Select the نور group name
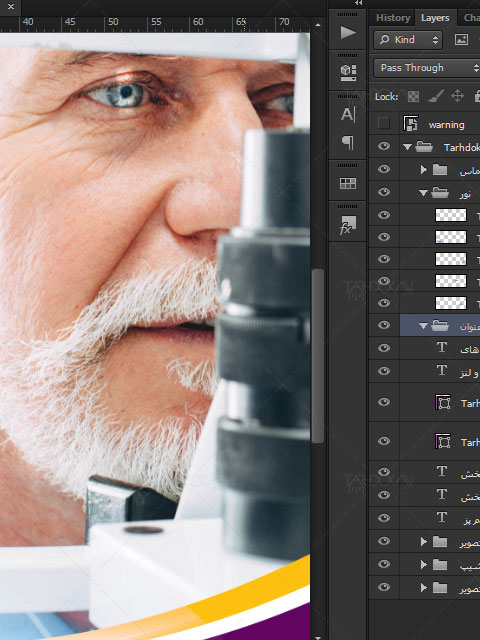The width and height of the screenshot is (480, 640). (x=465, y=195)
